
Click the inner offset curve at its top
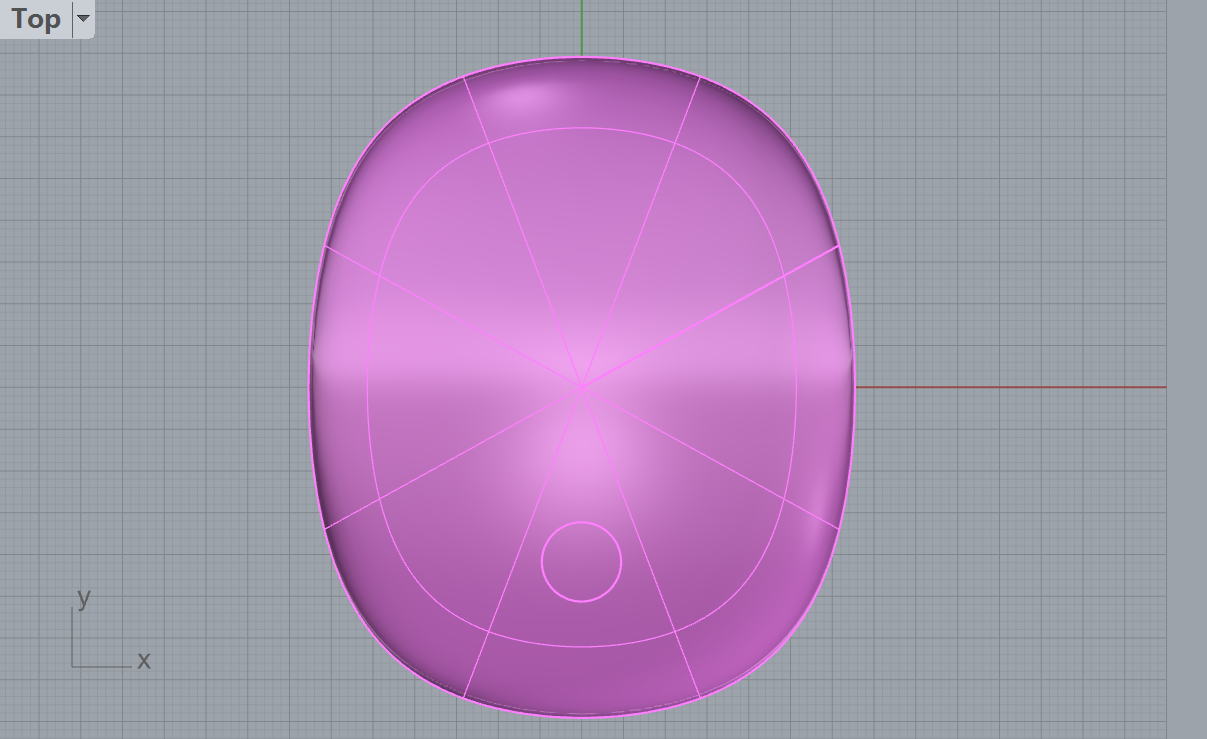pos(582,128)
